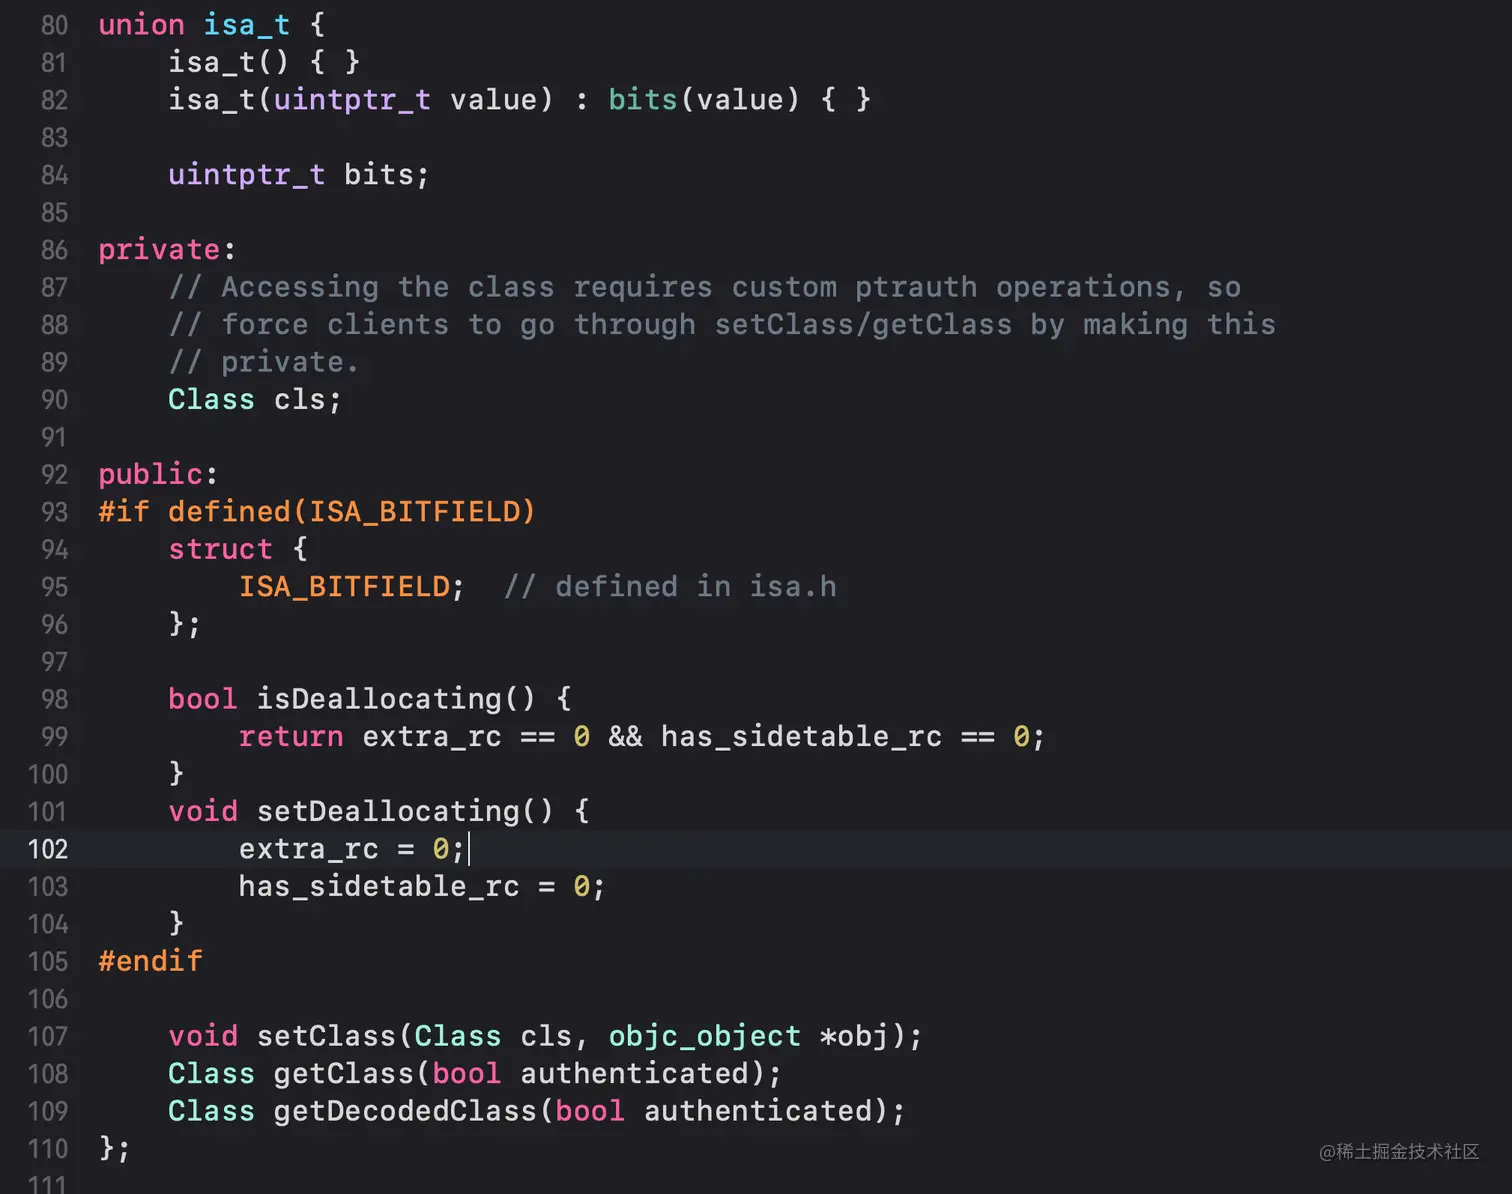
Task: Click 'bits(value)' initializer on line 82
Action: [x=704, y=100]
